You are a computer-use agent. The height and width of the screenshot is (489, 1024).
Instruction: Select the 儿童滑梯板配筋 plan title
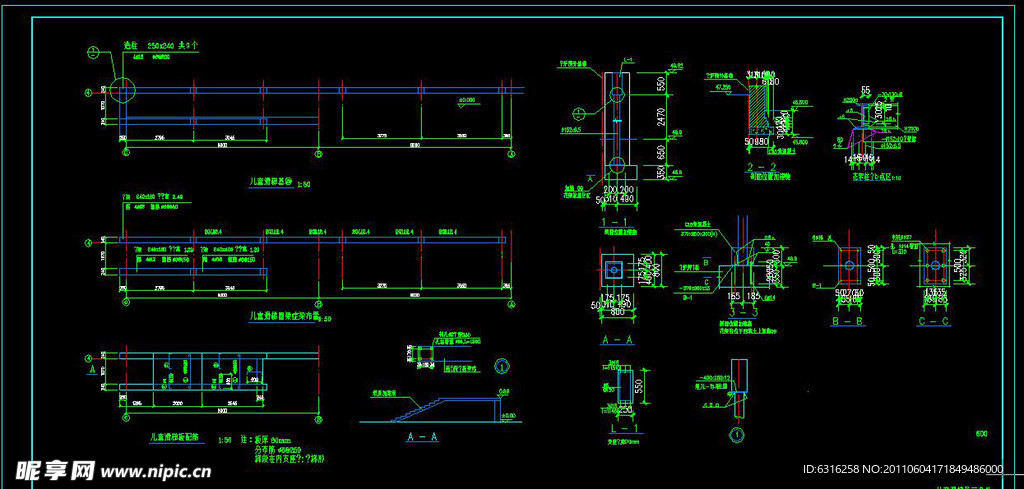pos(174,437)
